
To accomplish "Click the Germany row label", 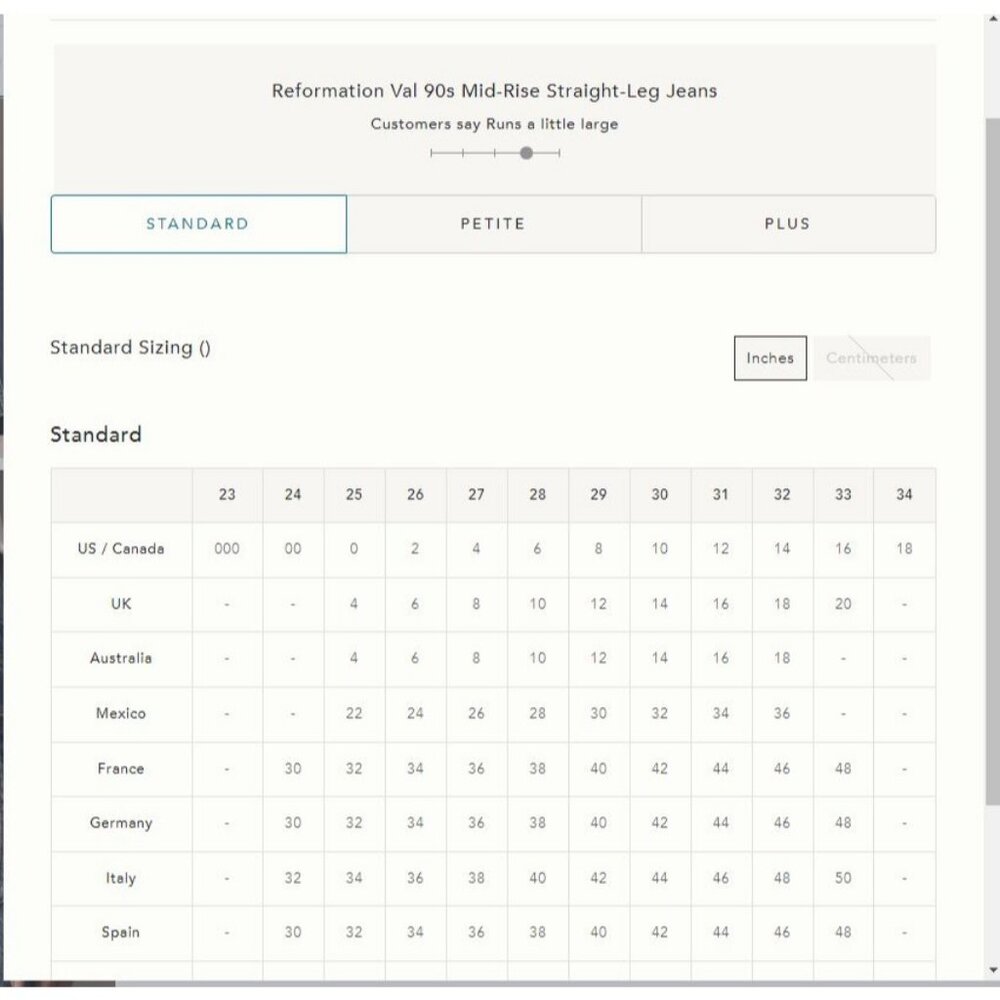I will [x=121, y=823].
